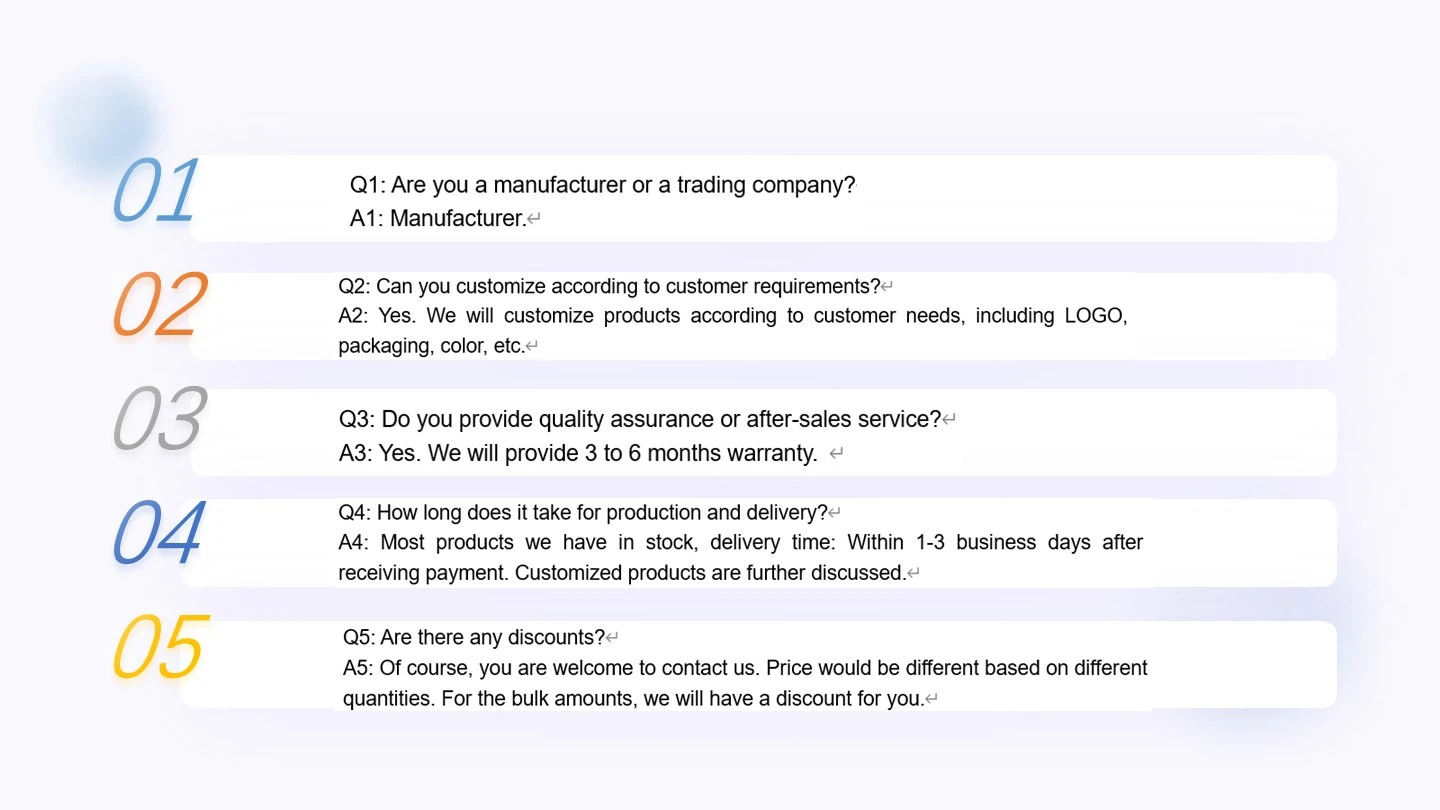Select the Q3 quality assurance question
Screen dimensions: 1440x810
pyautogui.click(x=640, y=419)
